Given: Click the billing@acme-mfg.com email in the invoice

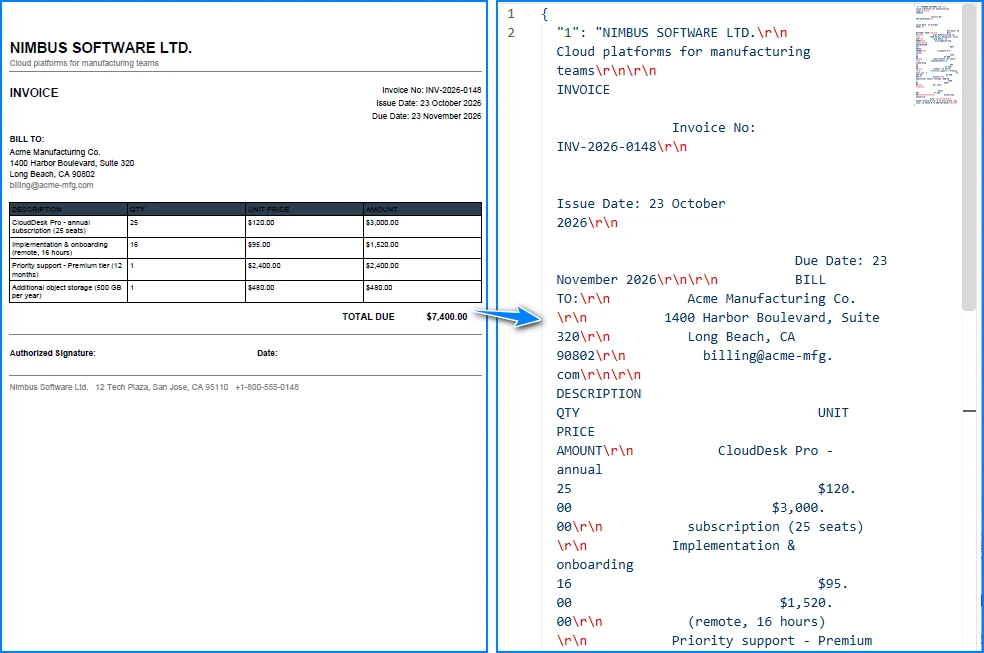Looking at the screenshot, I should point(51,185).
